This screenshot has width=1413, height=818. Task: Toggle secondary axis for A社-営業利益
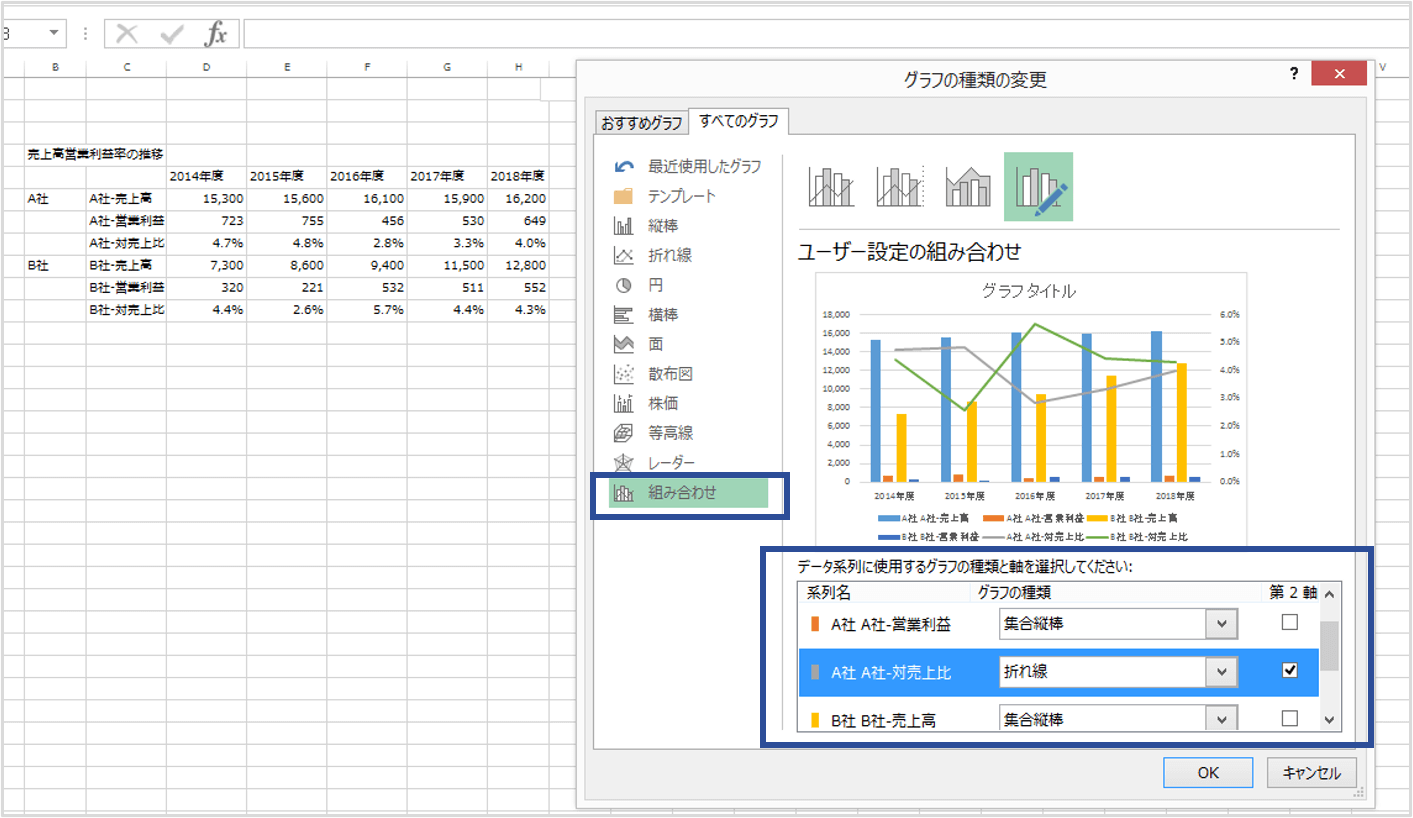(x=1289, y=623)
